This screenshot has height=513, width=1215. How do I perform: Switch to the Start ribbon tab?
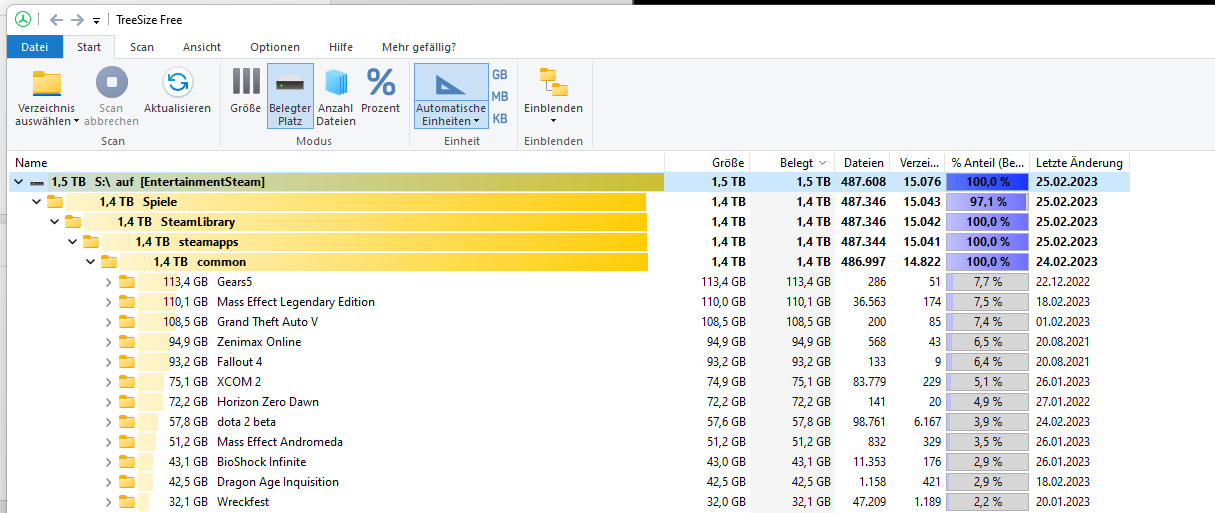(x=89, y=47)
